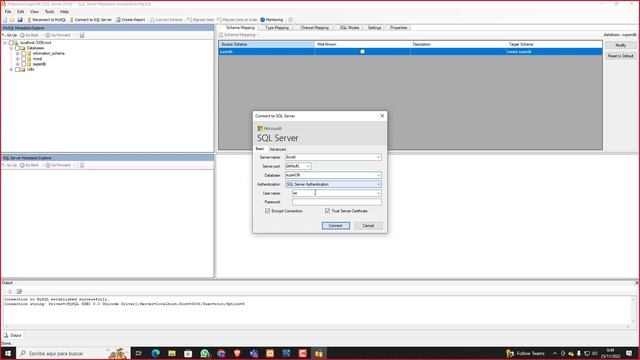Click the Connect button
Screen dimensions: 640x360
pos(336,226)
